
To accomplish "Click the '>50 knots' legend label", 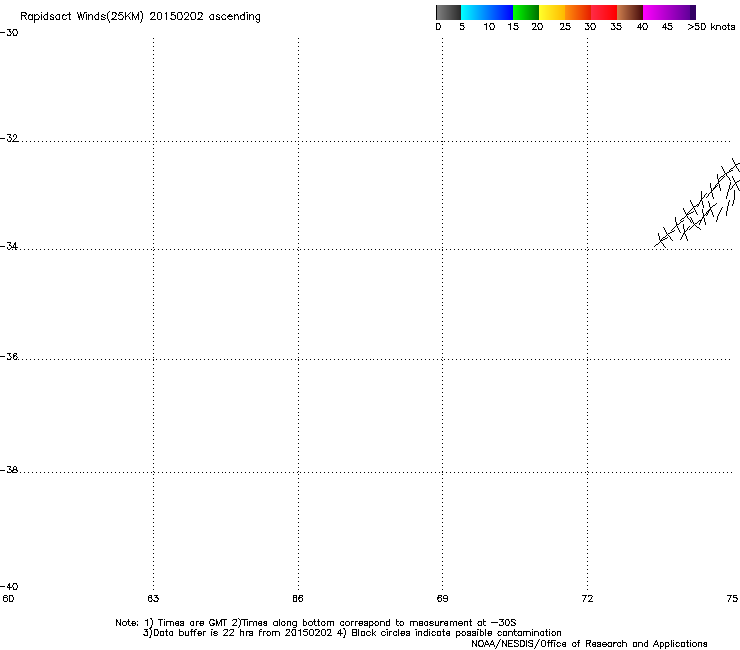I will point(711,27).
